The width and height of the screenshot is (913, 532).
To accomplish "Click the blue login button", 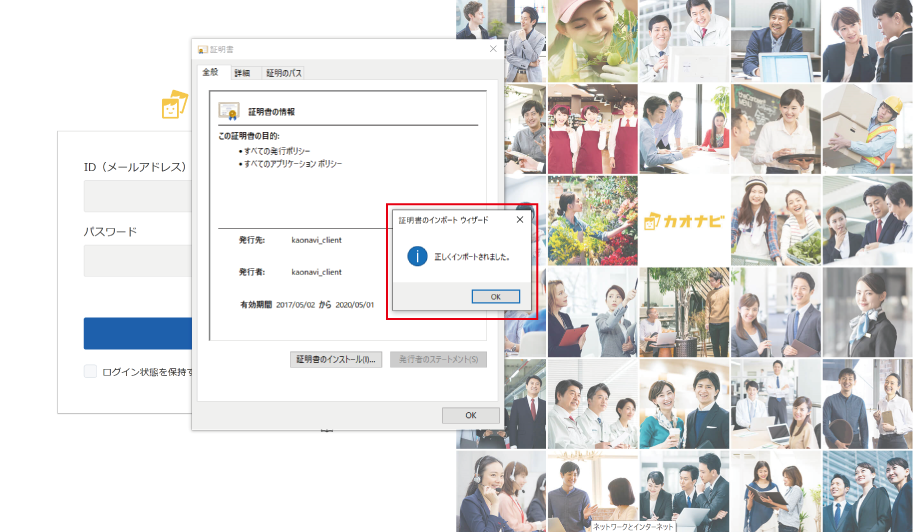I will coord(138,333).
